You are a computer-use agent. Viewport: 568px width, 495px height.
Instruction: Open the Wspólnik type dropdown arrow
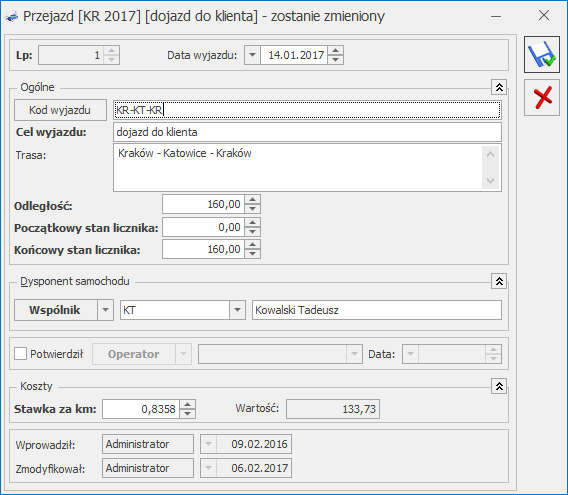click(x=105, y=310)
